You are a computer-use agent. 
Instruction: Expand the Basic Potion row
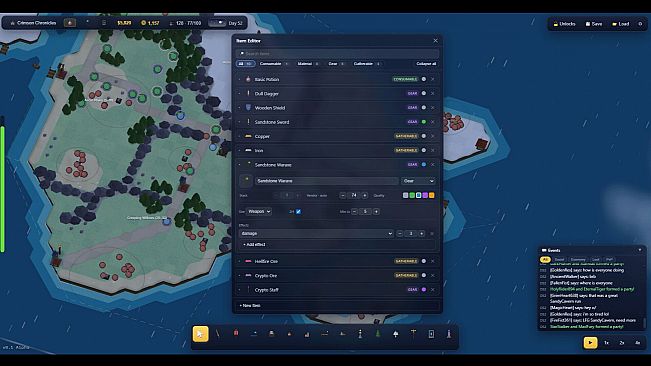point(239,79)
